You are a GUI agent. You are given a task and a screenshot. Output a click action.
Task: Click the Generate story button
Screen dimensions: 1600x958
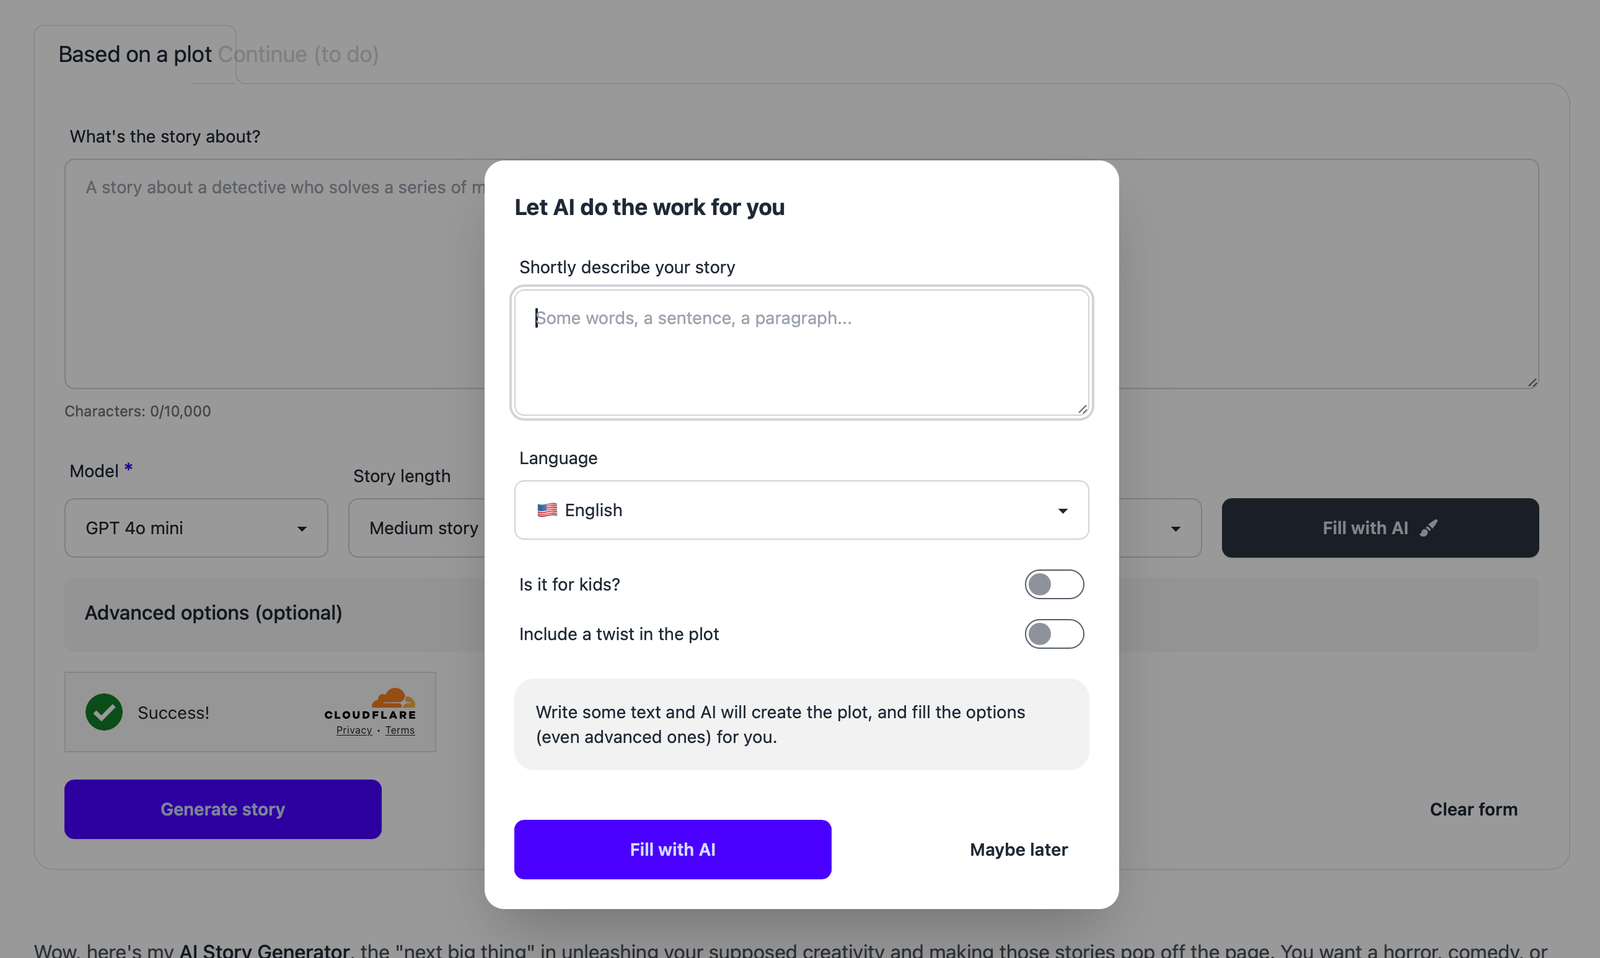pos(223,809)
